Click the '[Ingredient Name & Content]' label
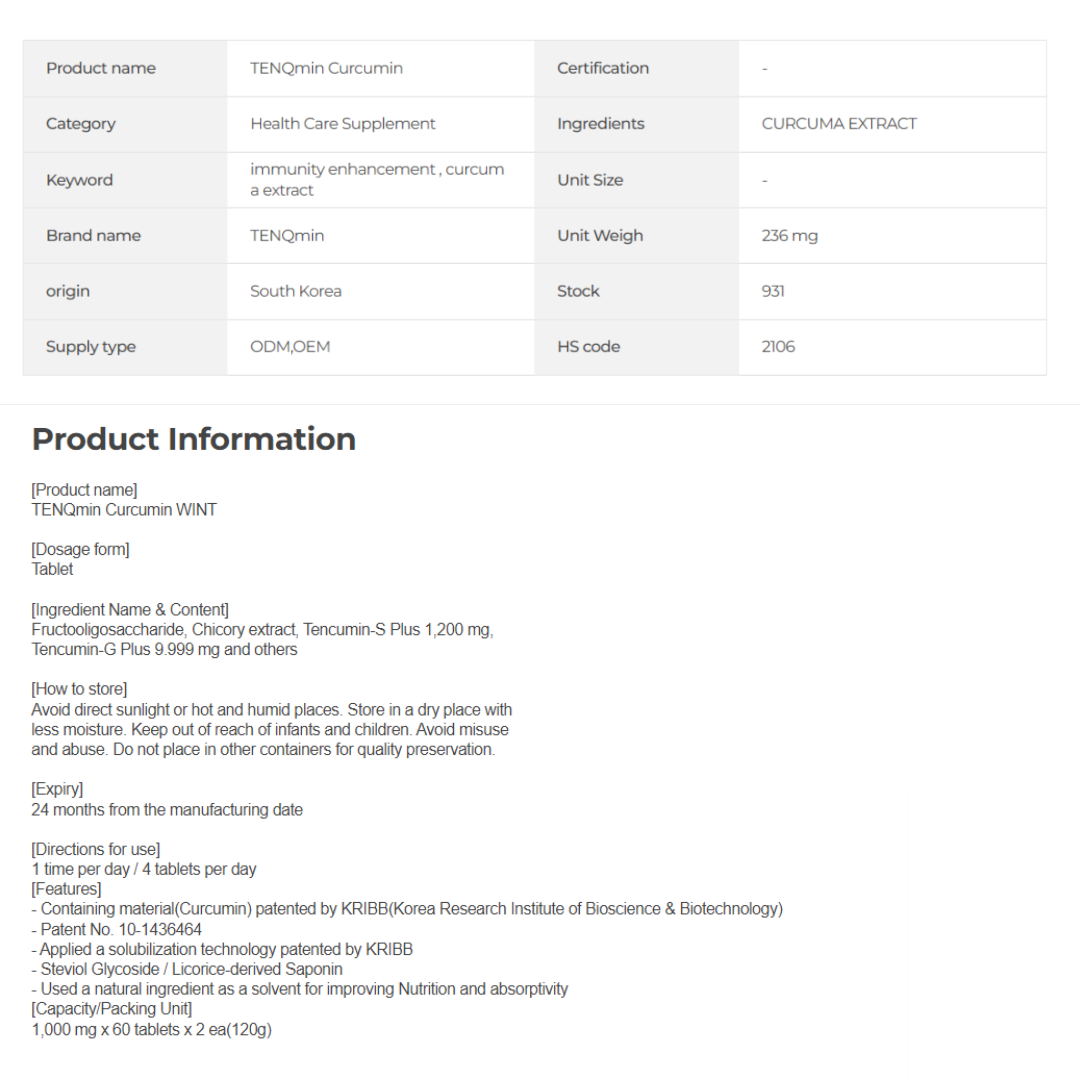The width and height of the screenshot is (1080, 1080). pos(130,610)
